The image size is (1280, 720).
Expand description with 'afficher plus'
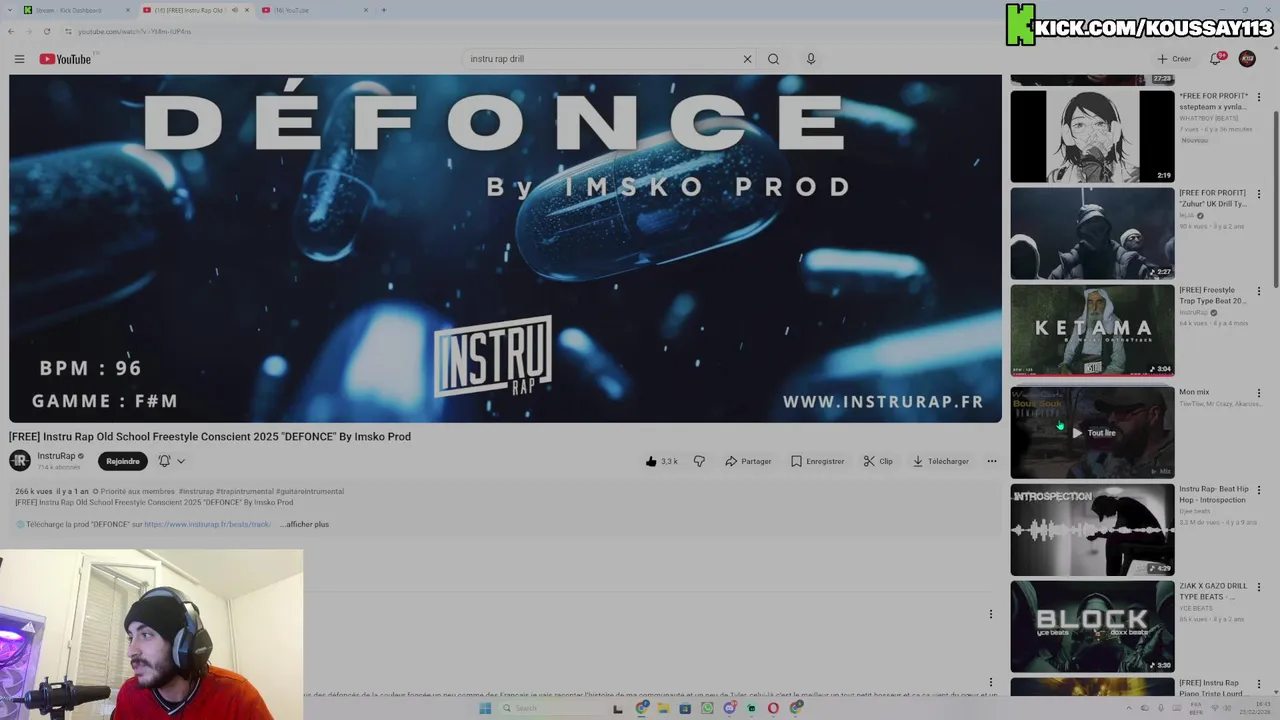[x=305, y=524]
